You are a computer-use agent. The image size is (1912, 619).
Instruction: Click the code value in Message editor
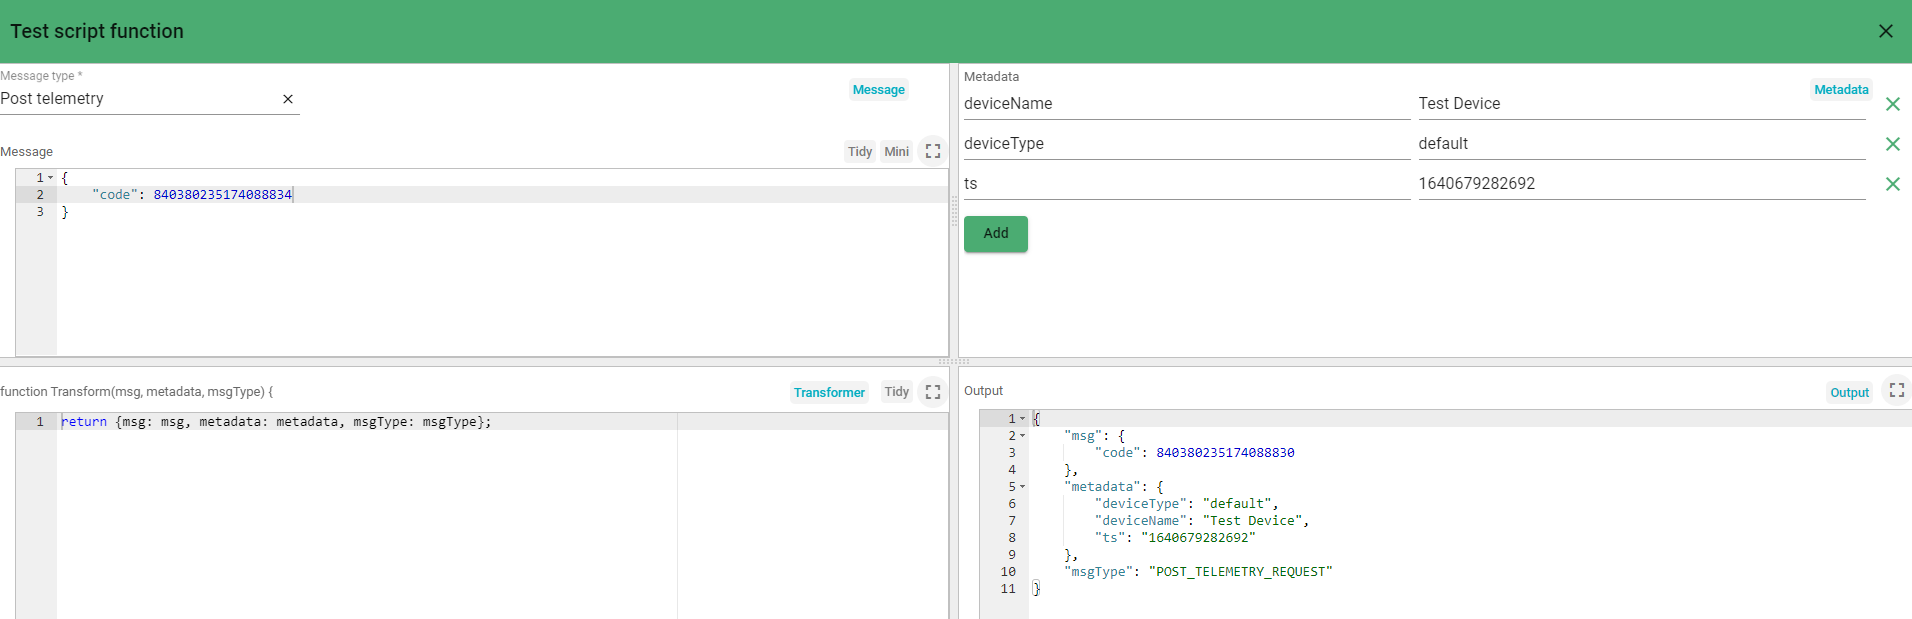(223, 195)
